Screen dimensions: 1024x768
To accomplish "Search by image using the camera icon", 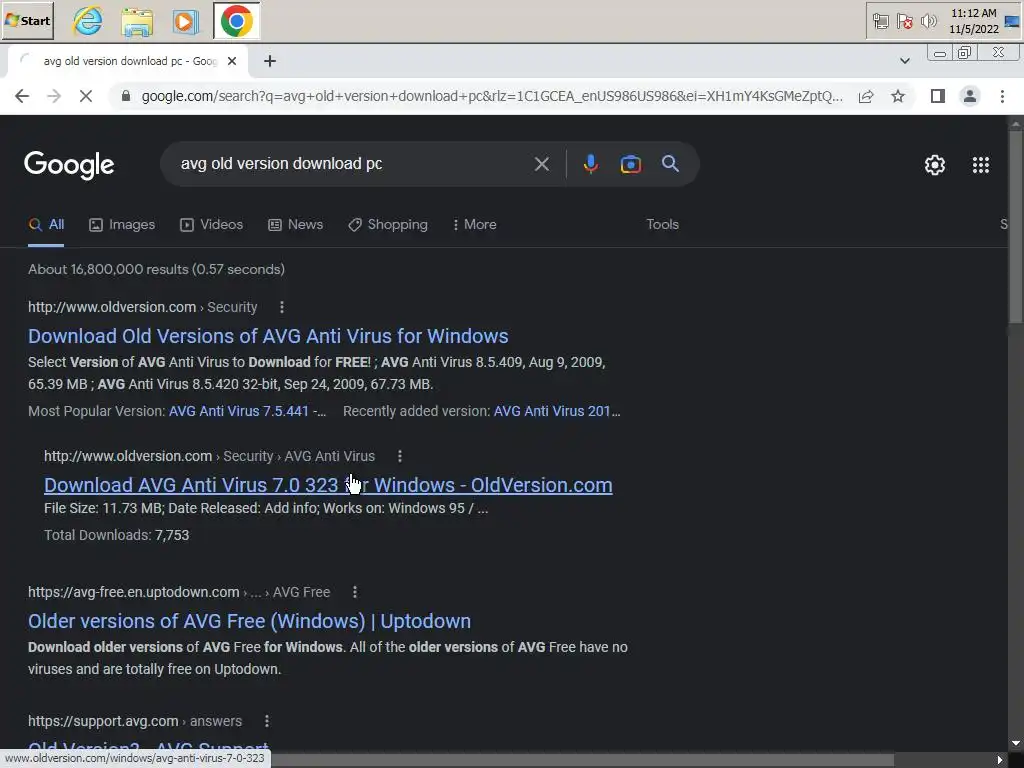I will pyautogui.click(x=630, y=164).
